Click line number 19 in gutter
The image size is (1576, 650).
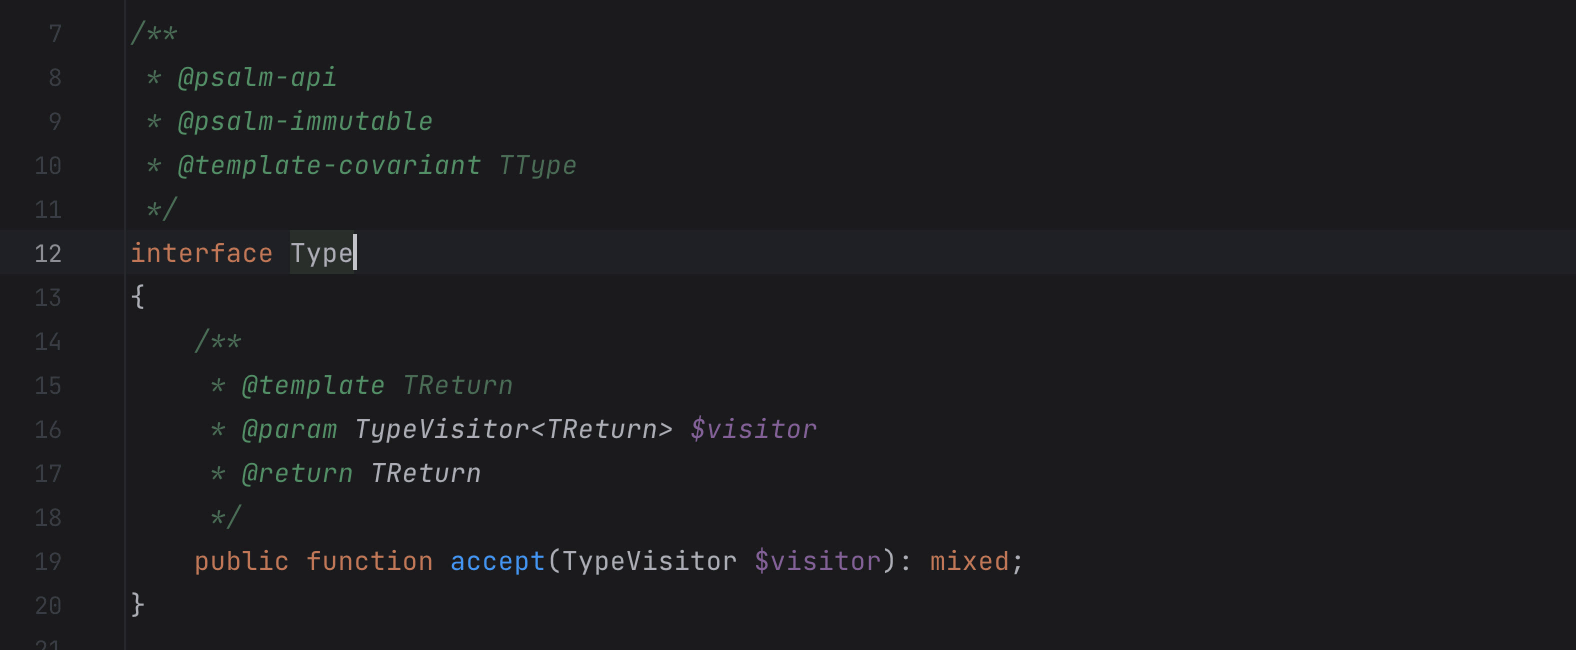[x=48, y=562]
